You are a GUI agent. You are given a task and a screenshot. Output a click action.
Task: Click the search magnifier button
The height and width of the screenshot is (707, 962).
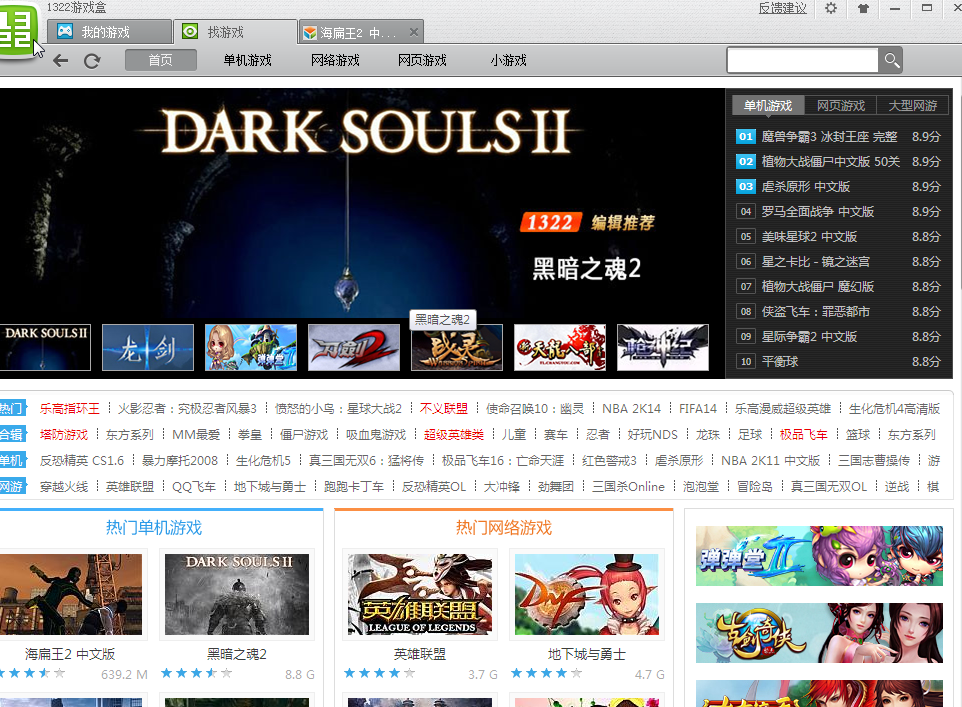(x=891, y=60)
